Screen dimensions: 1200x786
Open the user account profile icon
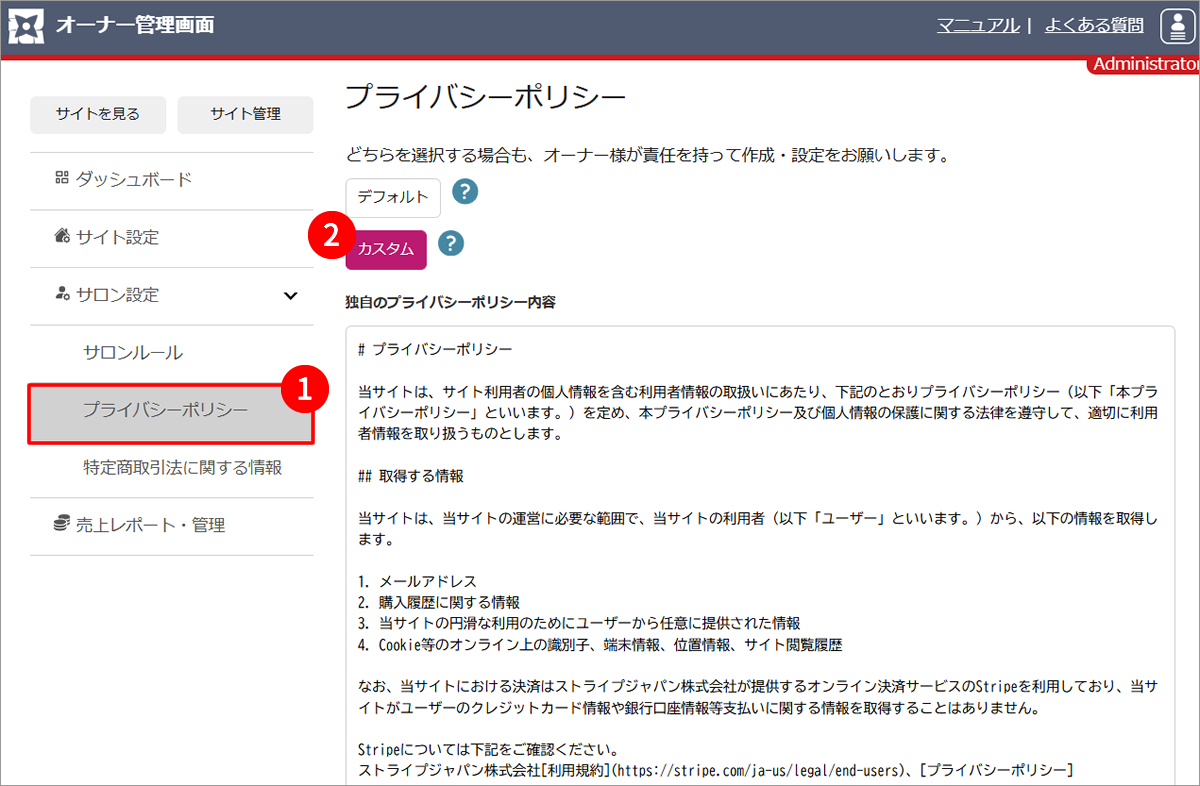[x=1178, y=26]
